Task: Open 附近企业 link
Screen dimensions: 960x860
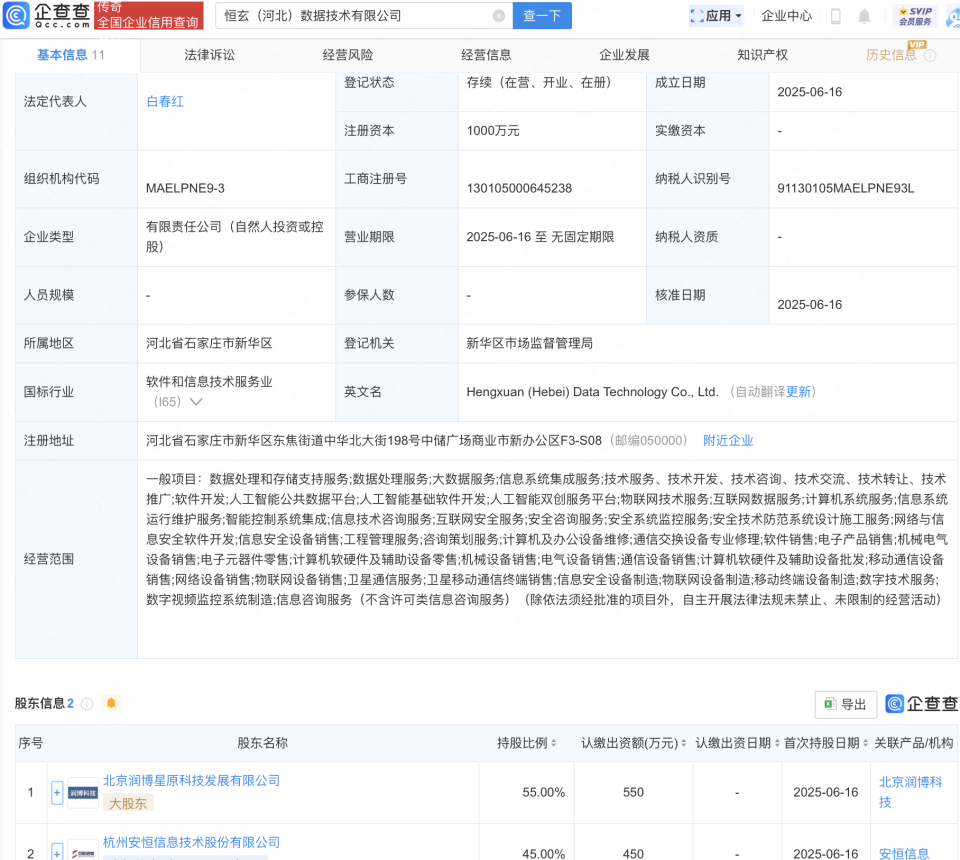Action: [x=728, y=441]
